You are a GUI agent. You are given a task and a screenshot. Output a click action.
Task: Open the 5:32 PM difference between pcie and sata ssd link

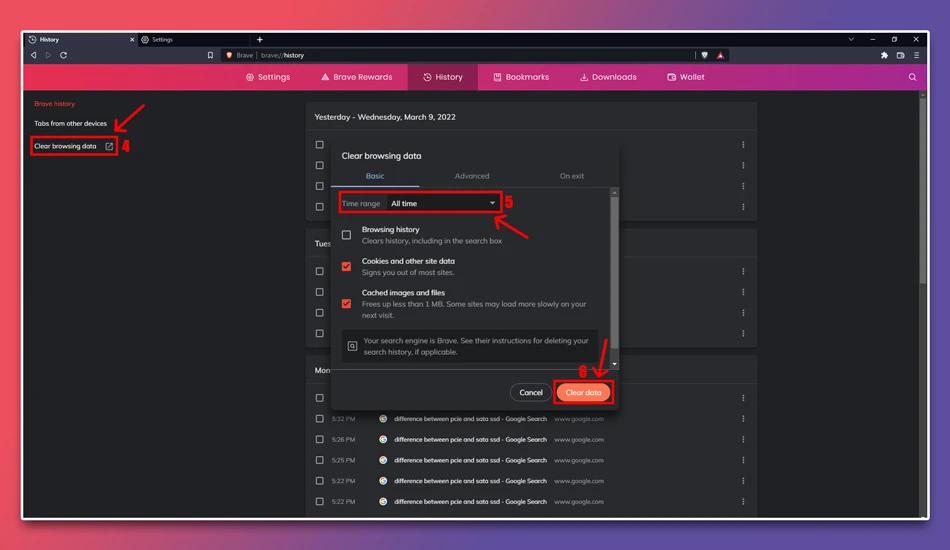pos(470,419)
